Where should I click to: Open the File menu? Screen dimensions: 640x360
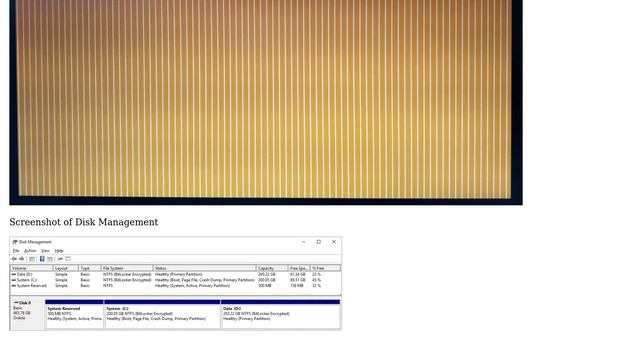16,251
